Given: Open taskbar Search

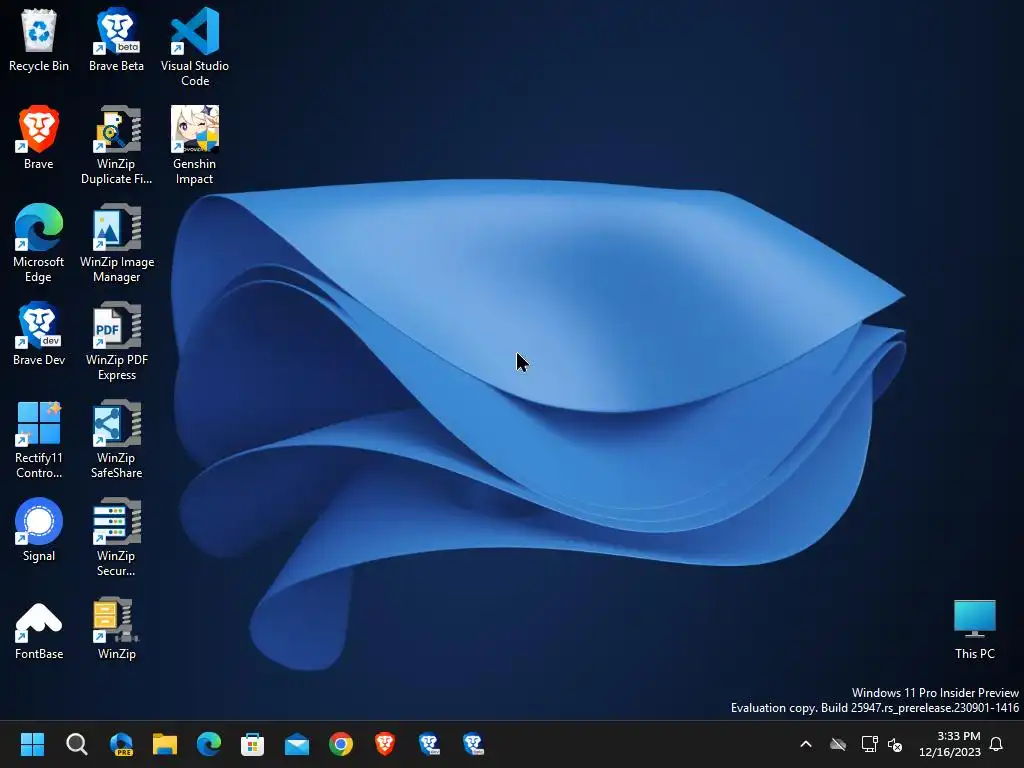Looking at the screenshot, I should 76,744.
